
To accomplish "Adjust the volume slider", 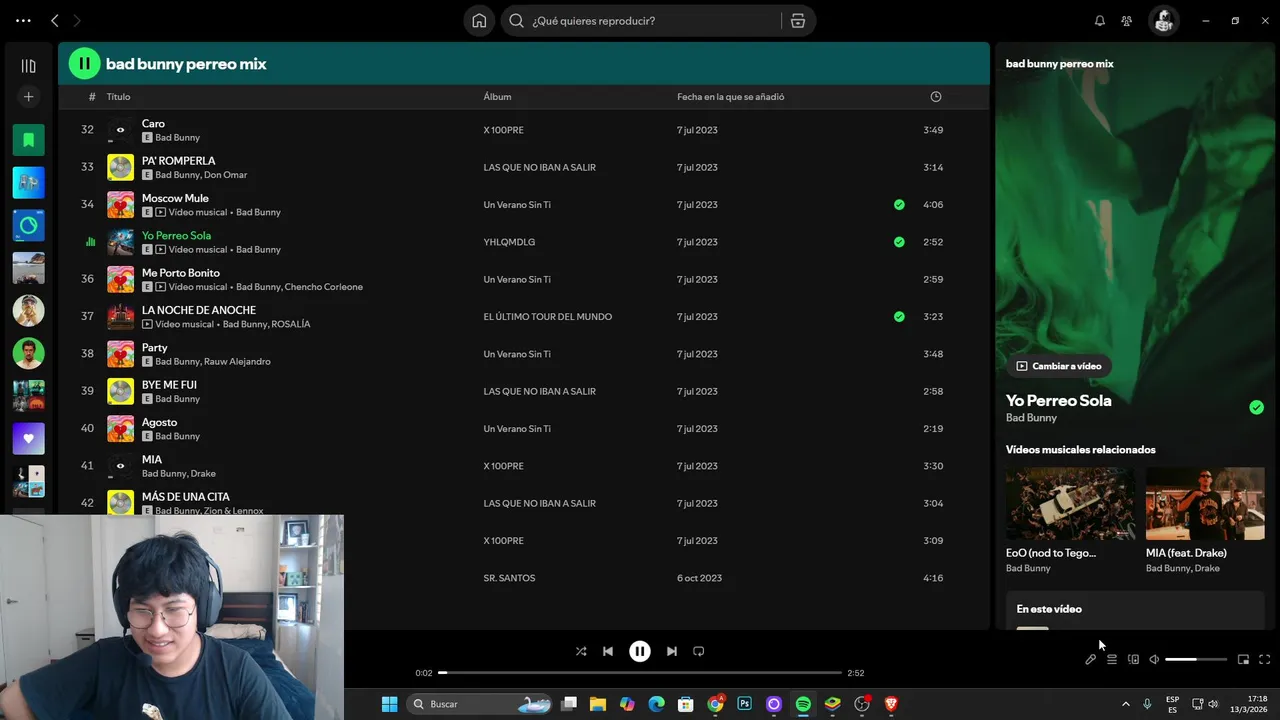I will pos(1196,660).
